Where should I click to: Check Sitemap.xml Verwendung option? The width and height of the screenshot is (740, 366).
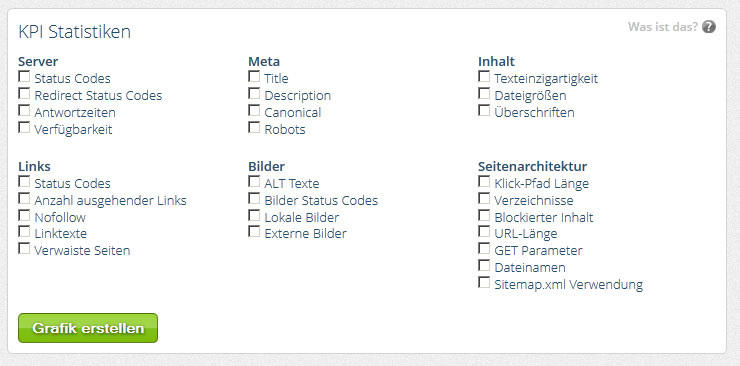(484, 283)
